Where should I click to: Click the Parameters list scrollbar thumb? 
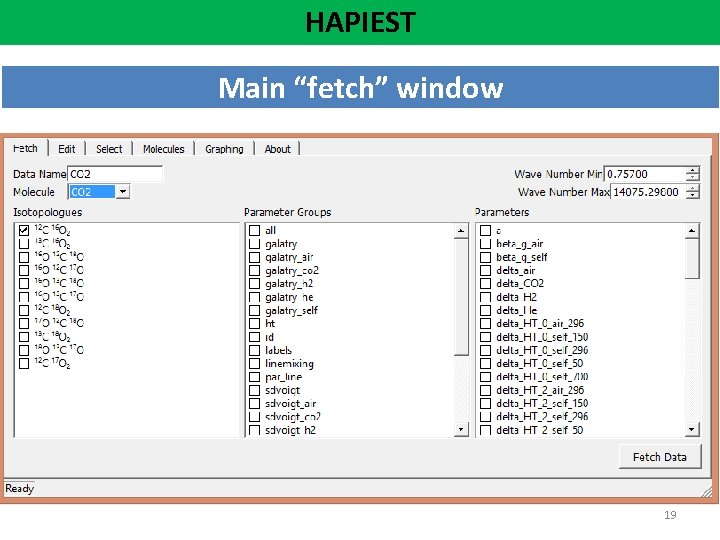[x=692, y=258]
